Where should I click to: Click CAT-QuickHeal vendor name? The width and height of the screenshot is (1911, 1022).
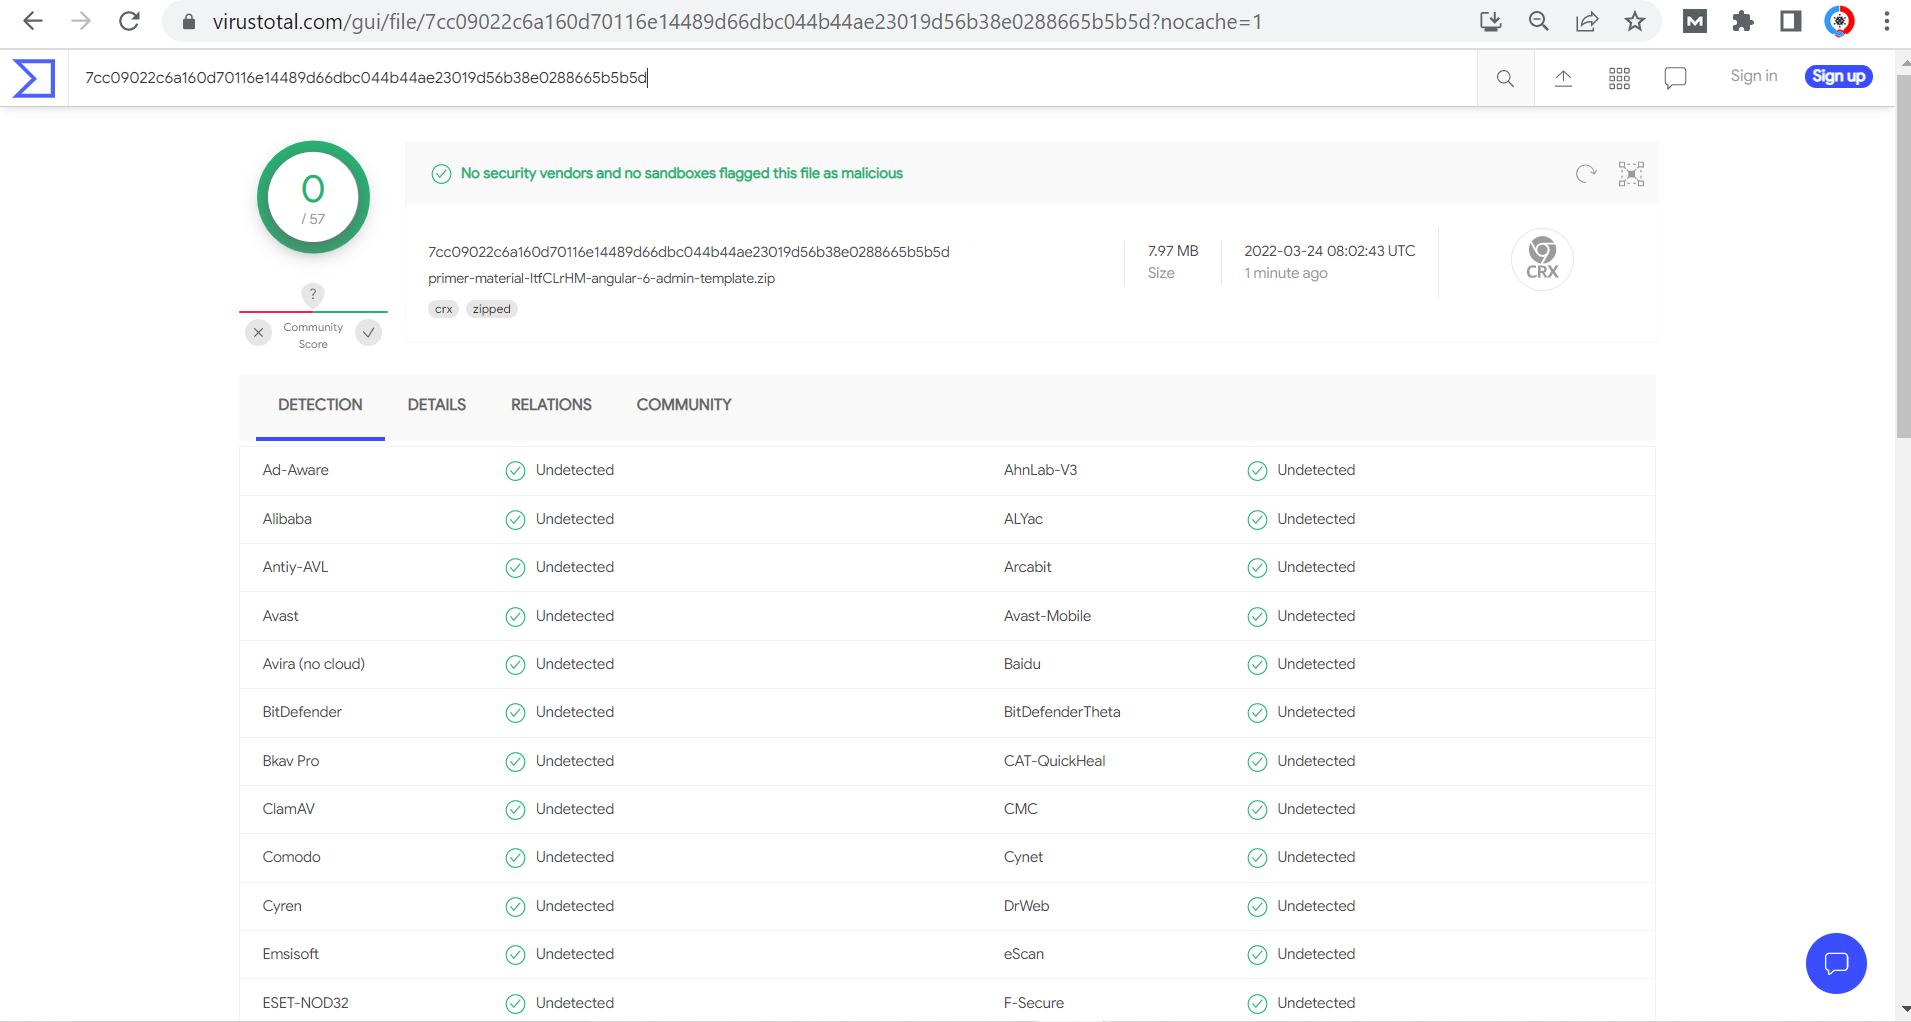1054,761
